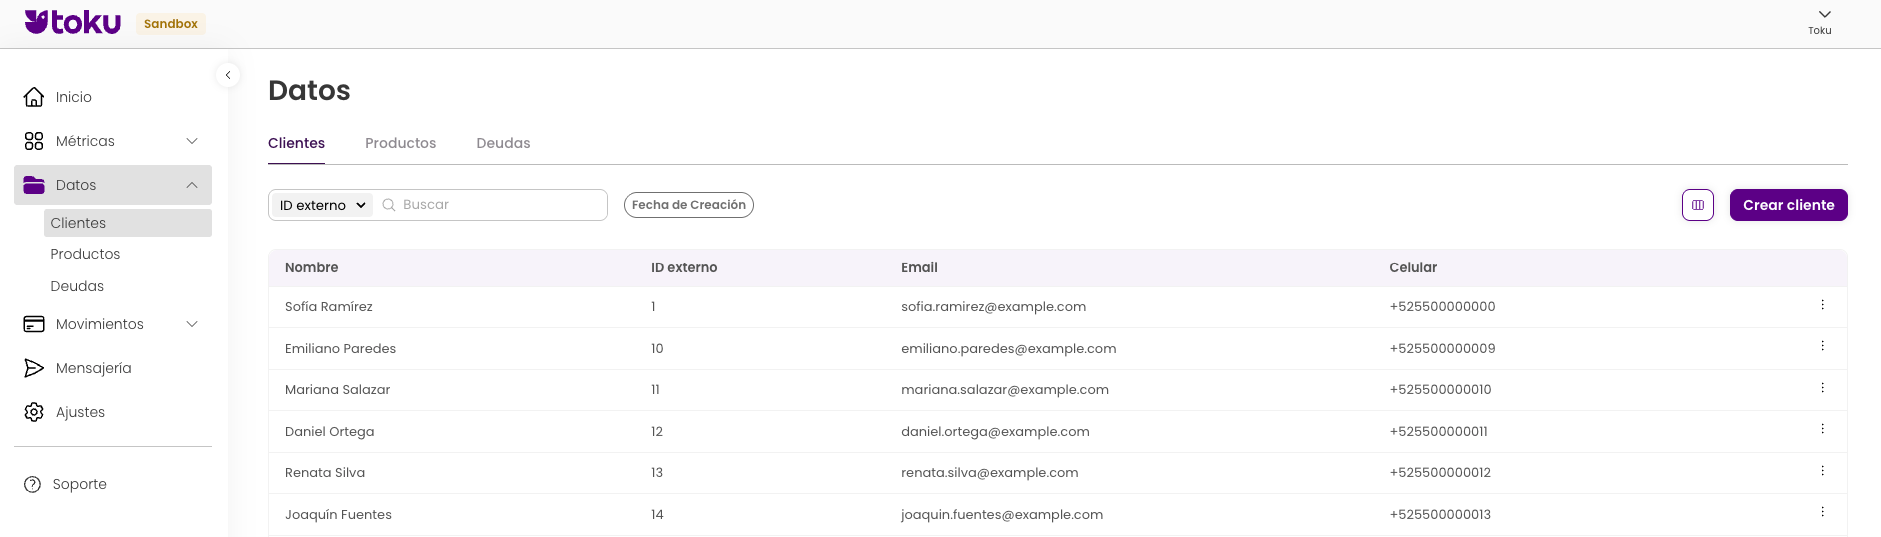This screenshot has height=537, width=1881.
Task: Open row options for Daniel Ortega
Action: (1822, 429)
